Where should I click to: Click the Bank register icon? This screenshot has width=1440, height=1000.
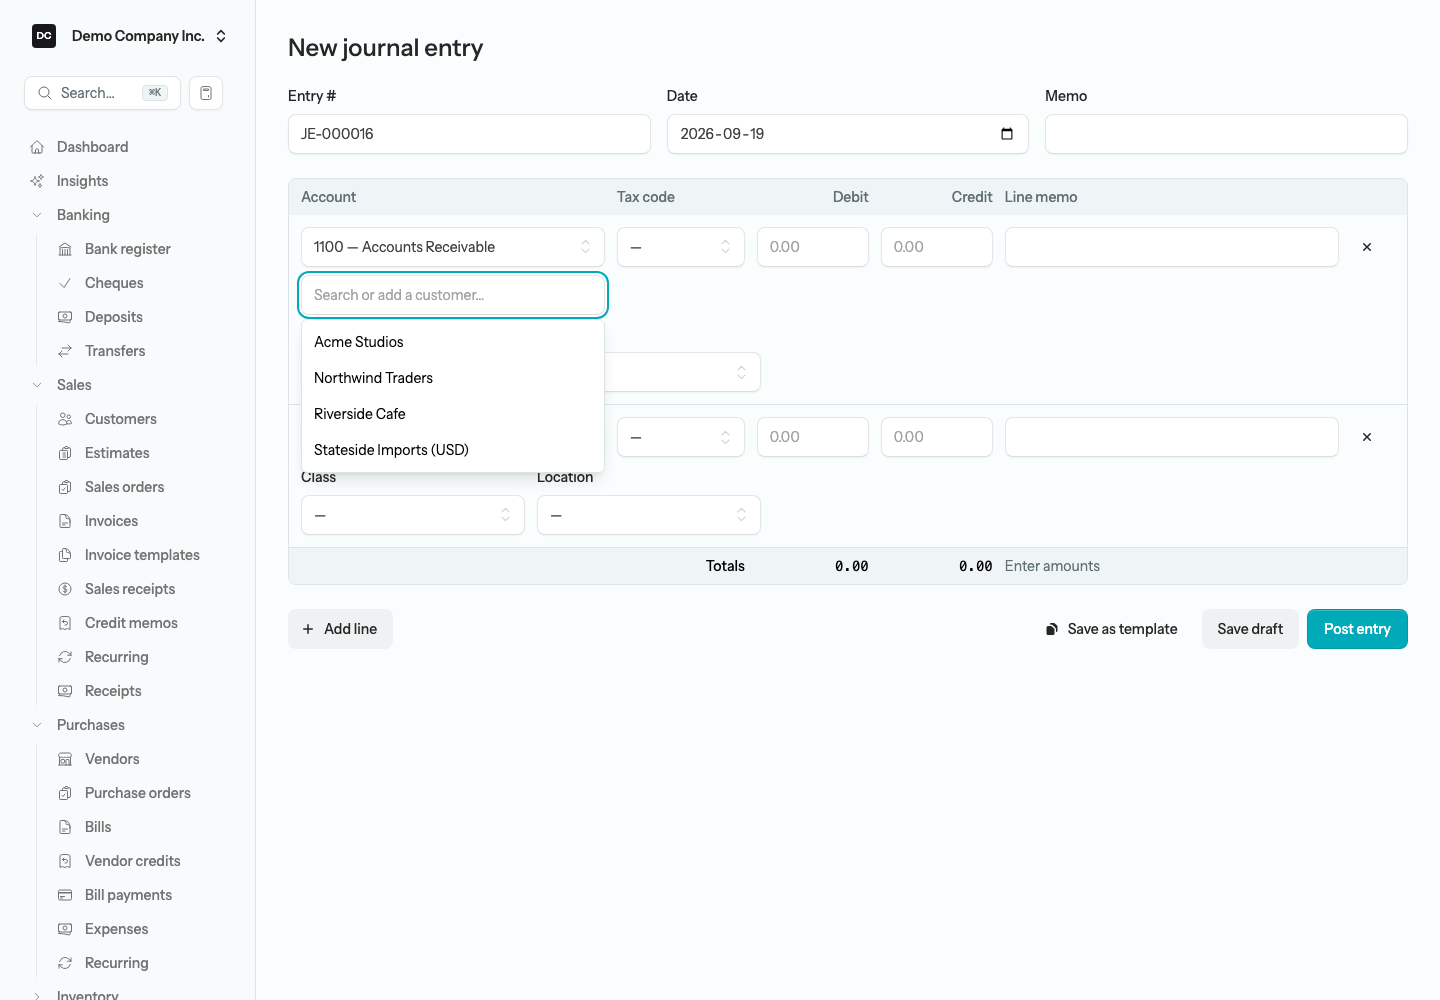click(65, 249)
